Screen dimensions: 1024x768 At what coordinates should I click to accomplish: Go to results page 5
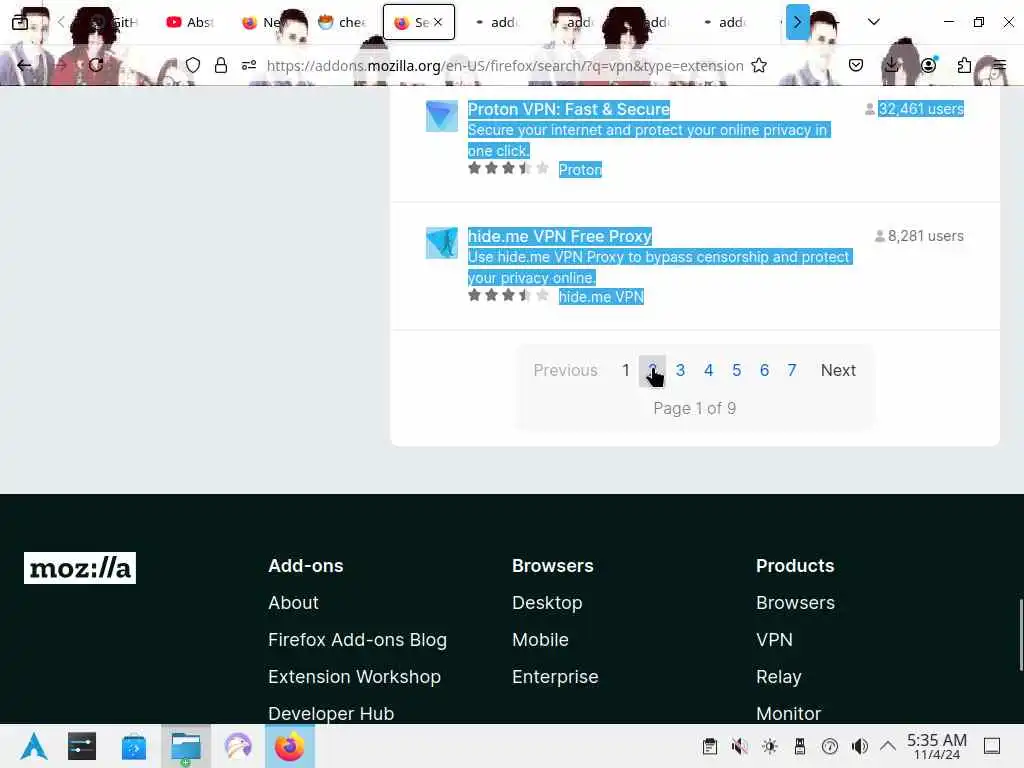(x=737, y=370)
